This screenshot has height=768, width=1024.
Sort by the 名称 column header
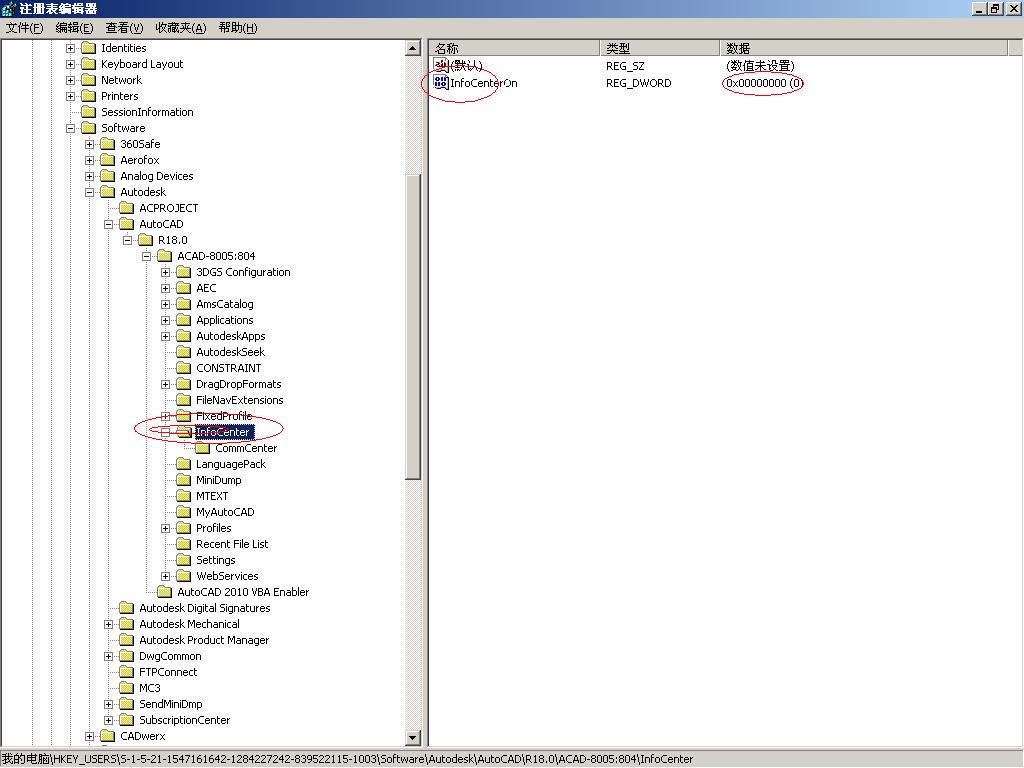tap(515, 48)
